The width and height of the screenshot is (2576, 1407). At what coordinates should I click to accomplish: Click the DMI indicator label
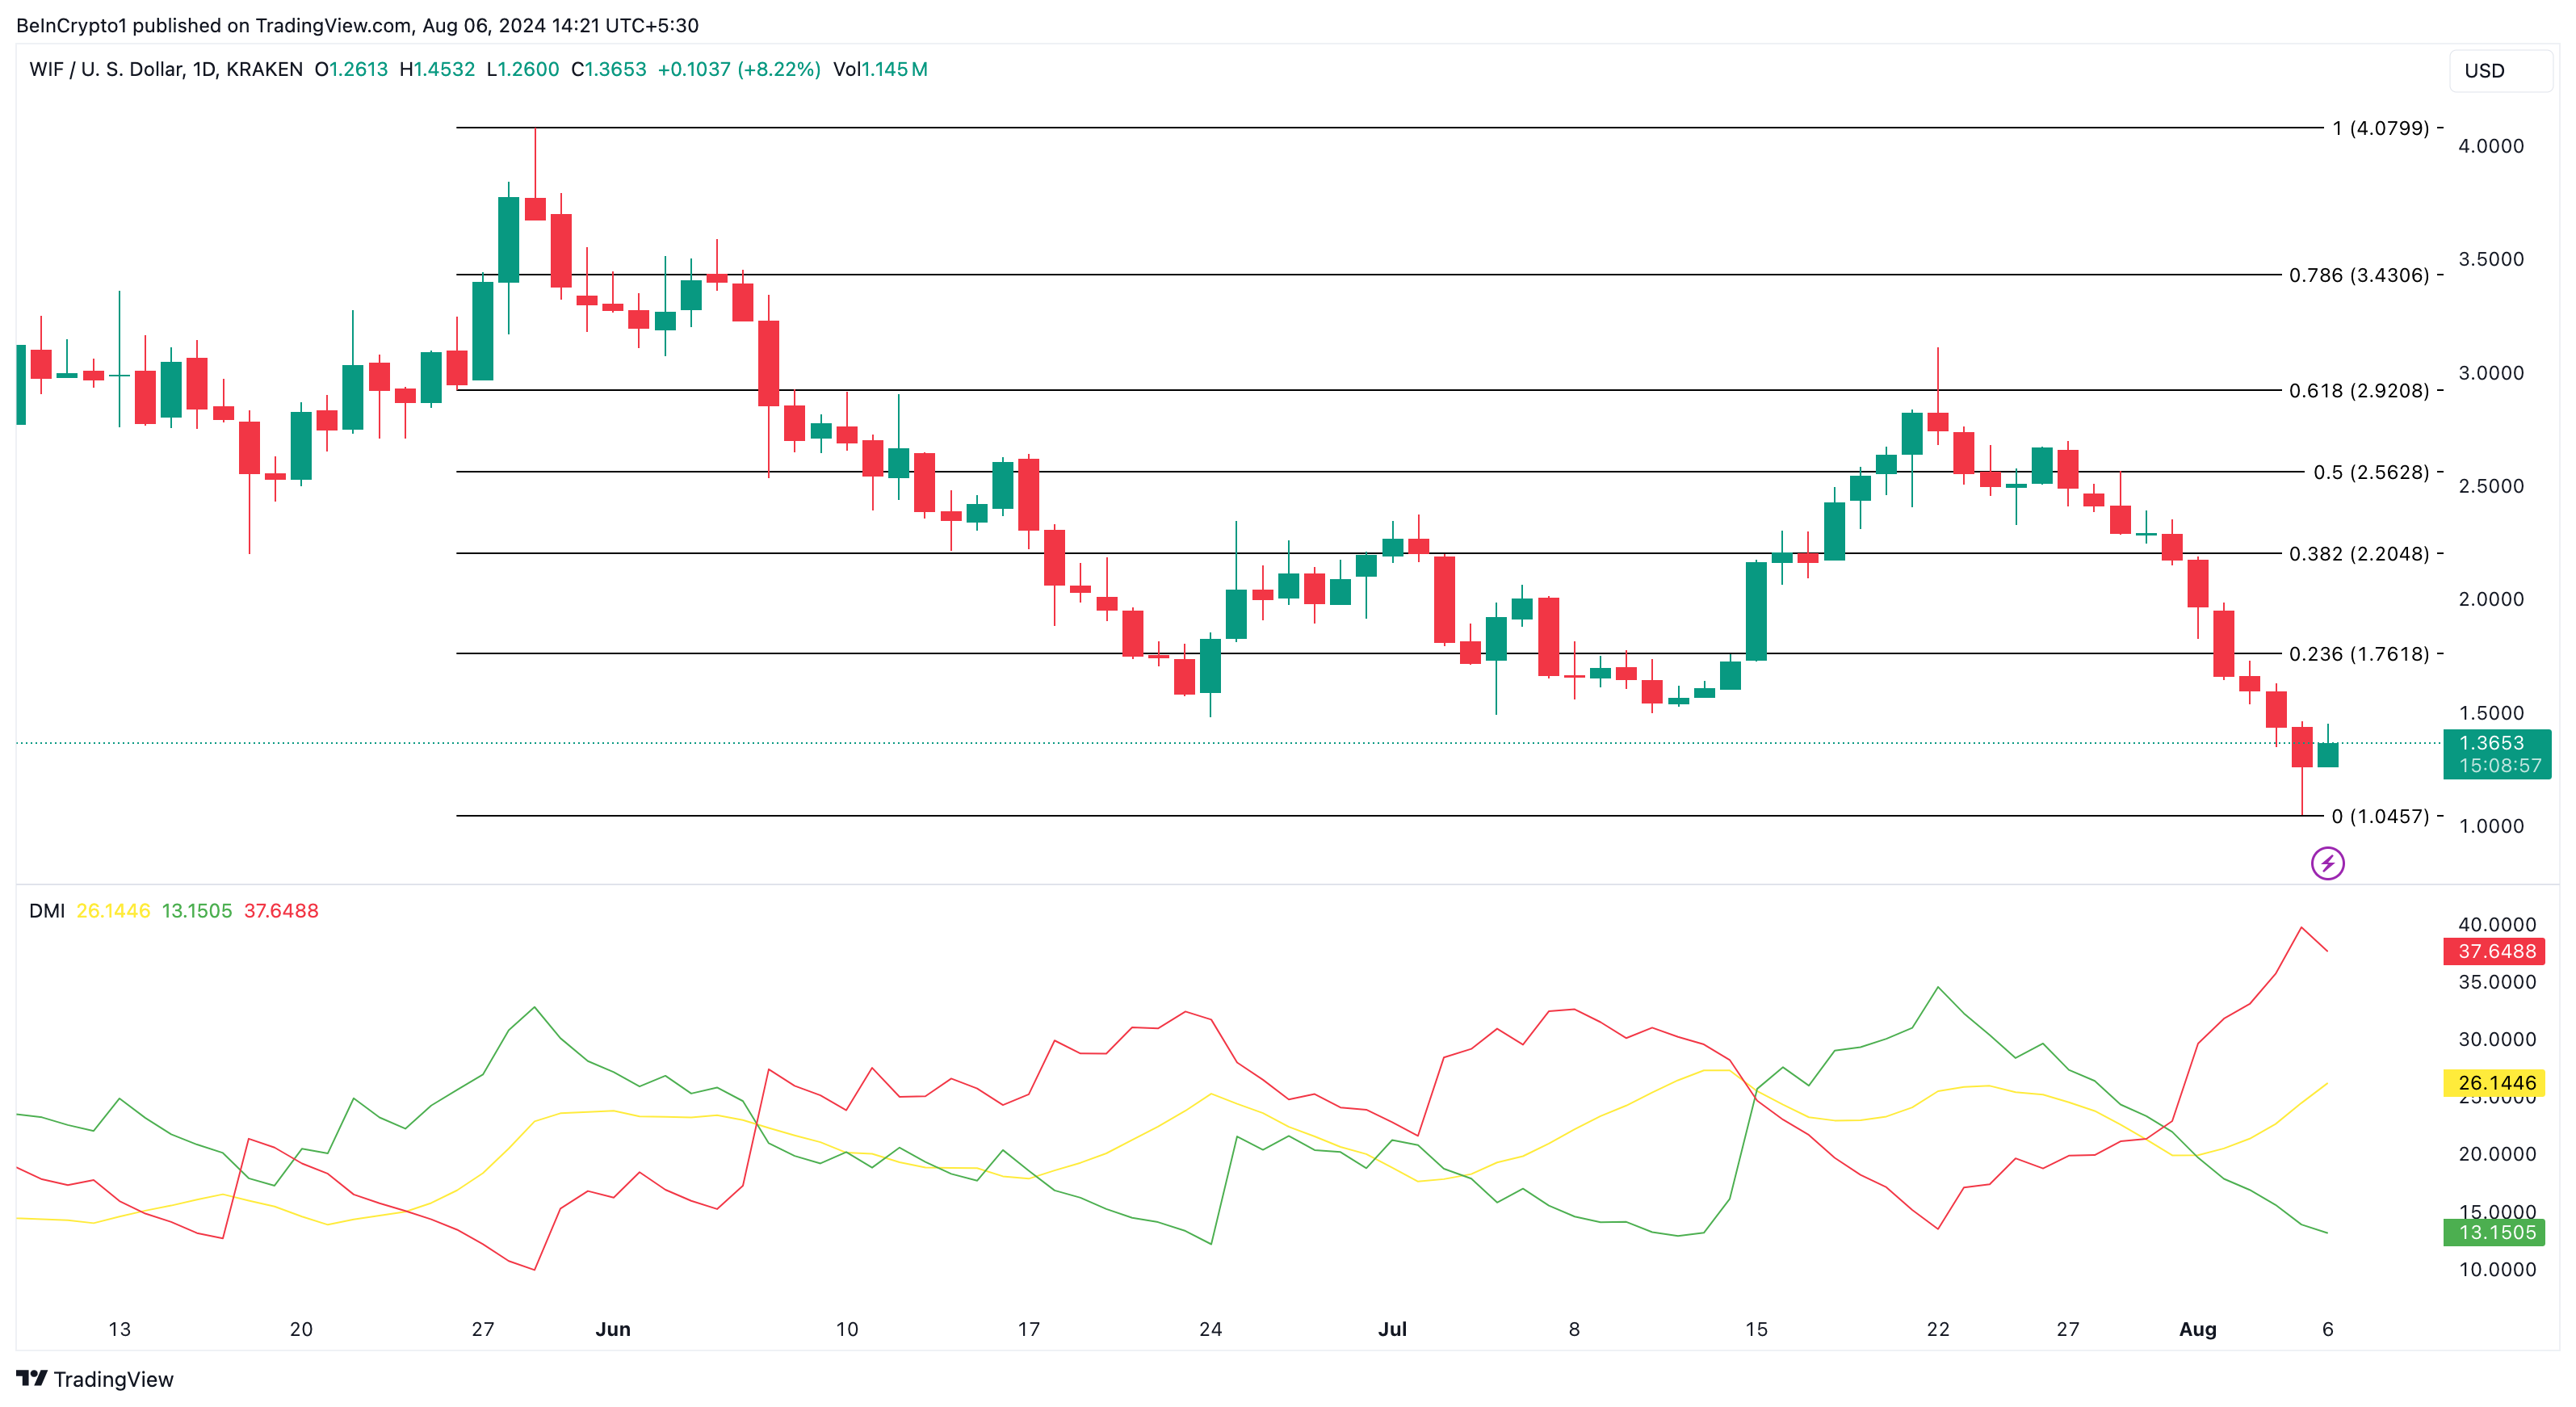pyautogui.click(x=46, y=911)
